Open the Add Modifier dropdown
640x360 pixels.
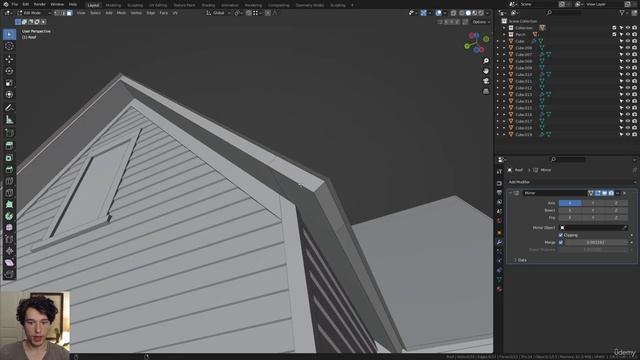571,182
